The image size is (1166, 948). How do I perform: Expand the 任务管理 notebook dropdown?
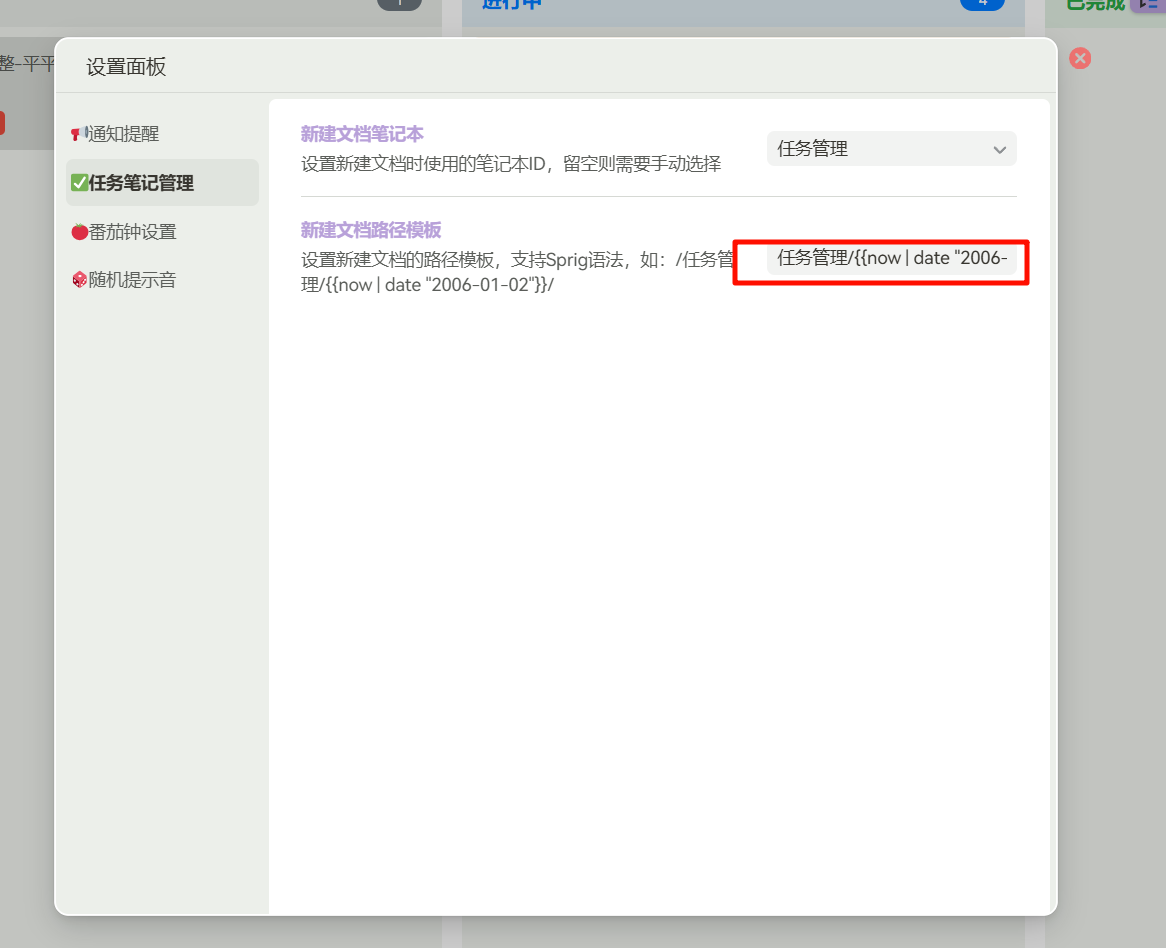[892, 149]
